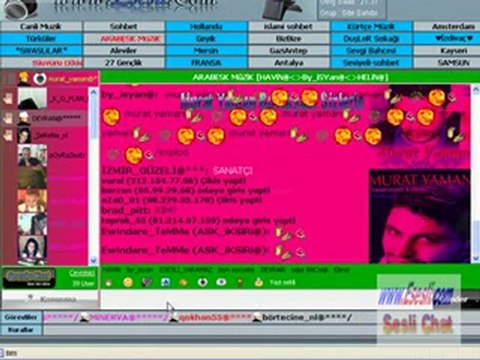Image resolution: width=480 pixels, height=360 pixels.
Task: Open DuşLeR Sokağı room tab
Action: point(371,39)
